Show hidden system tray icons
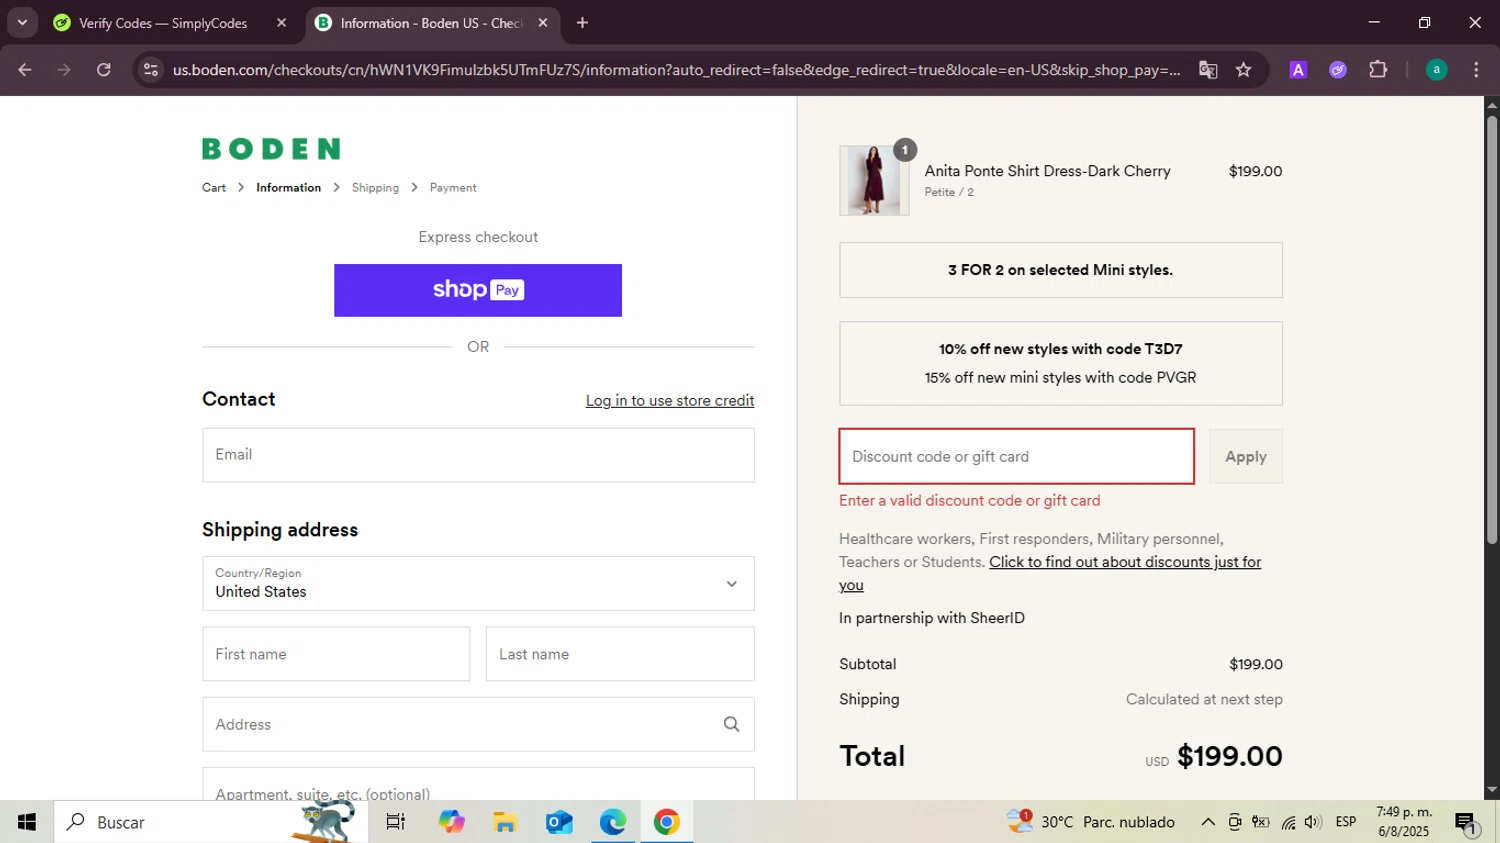 point(1208,822)
